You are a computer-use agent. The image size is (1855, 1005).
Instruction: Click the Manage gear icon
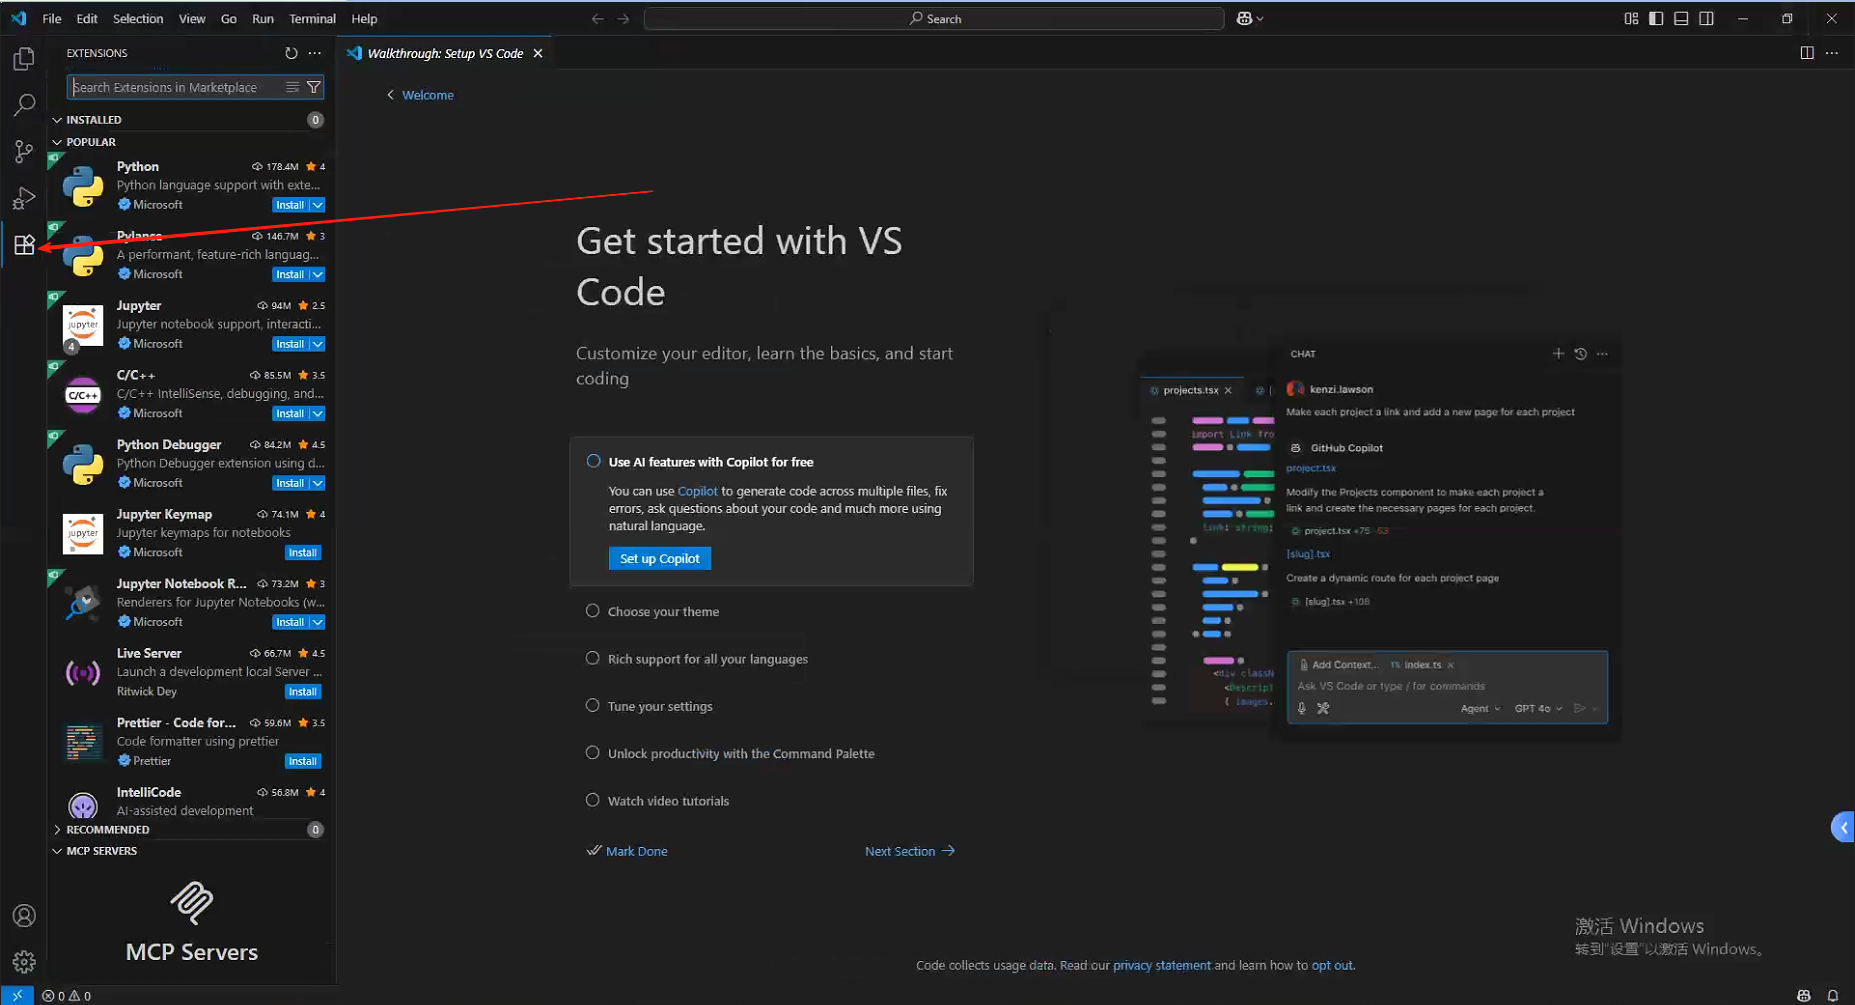tap(24, 962)
